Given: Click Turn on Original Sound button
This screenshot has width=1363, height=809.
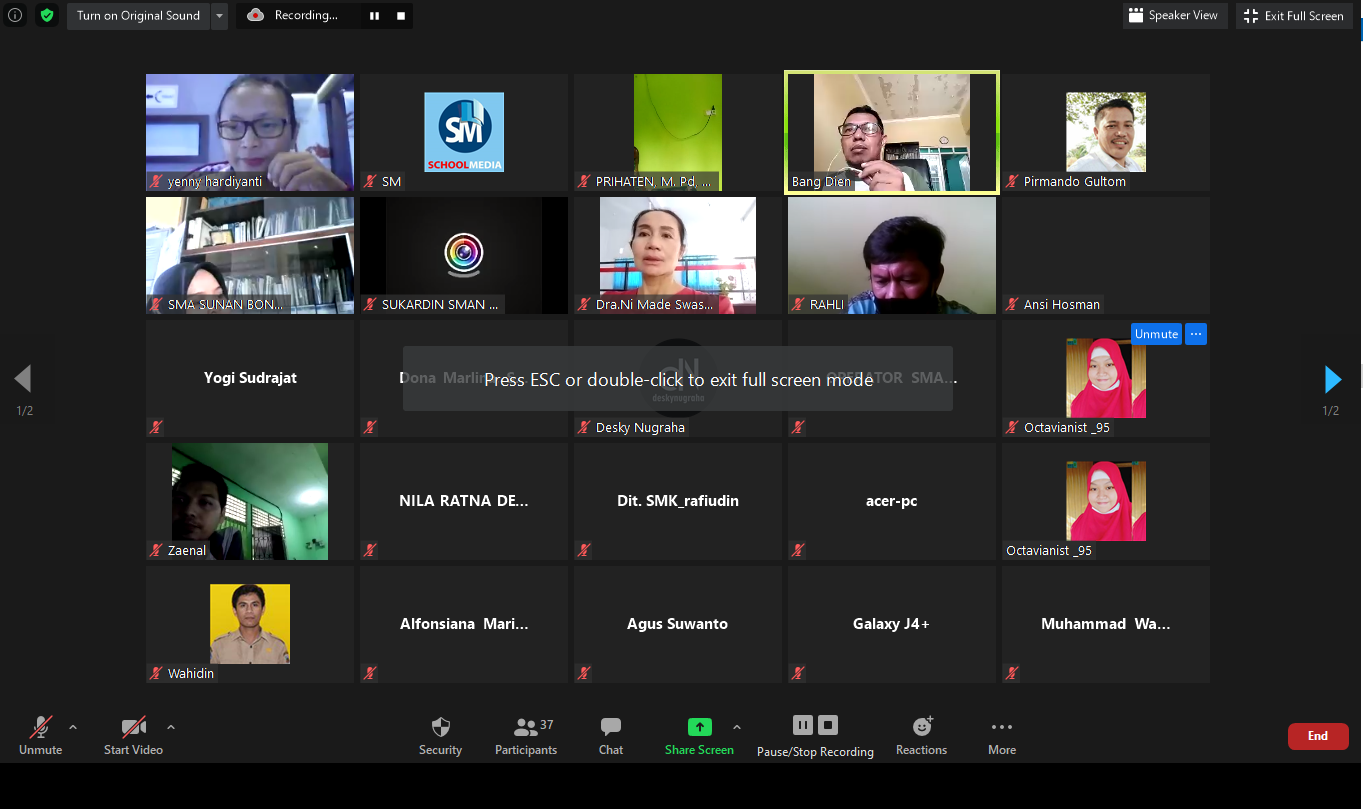Looking at the screenshot, I should tap(138, 16).
